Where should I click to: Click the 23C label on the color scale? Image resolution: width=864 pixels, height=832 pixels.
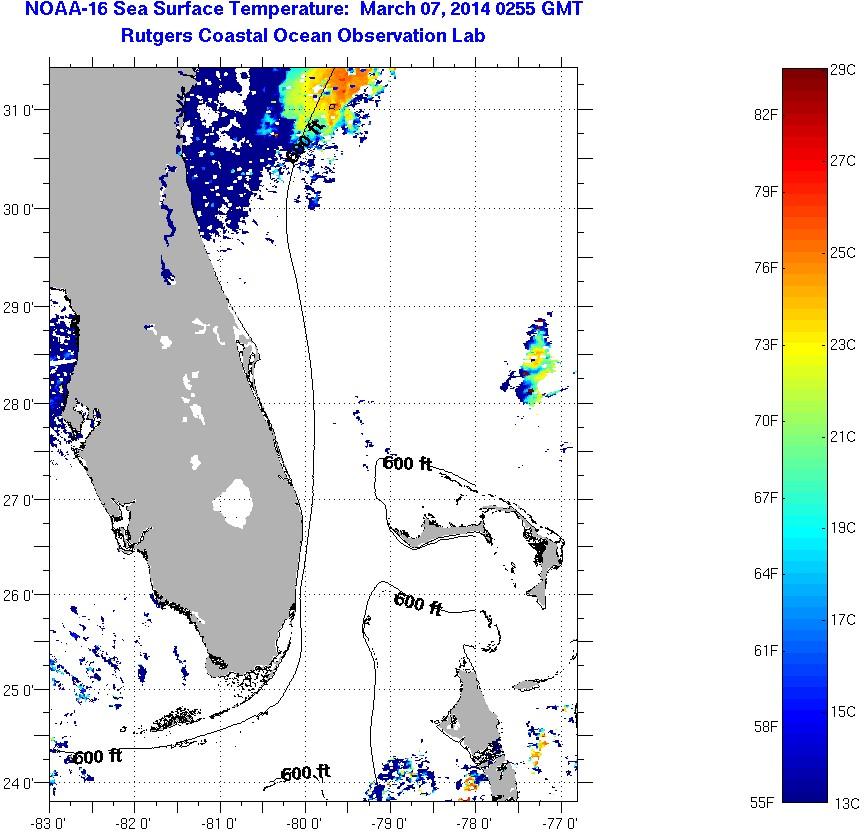pyautogui.click(x=843, y=345)
